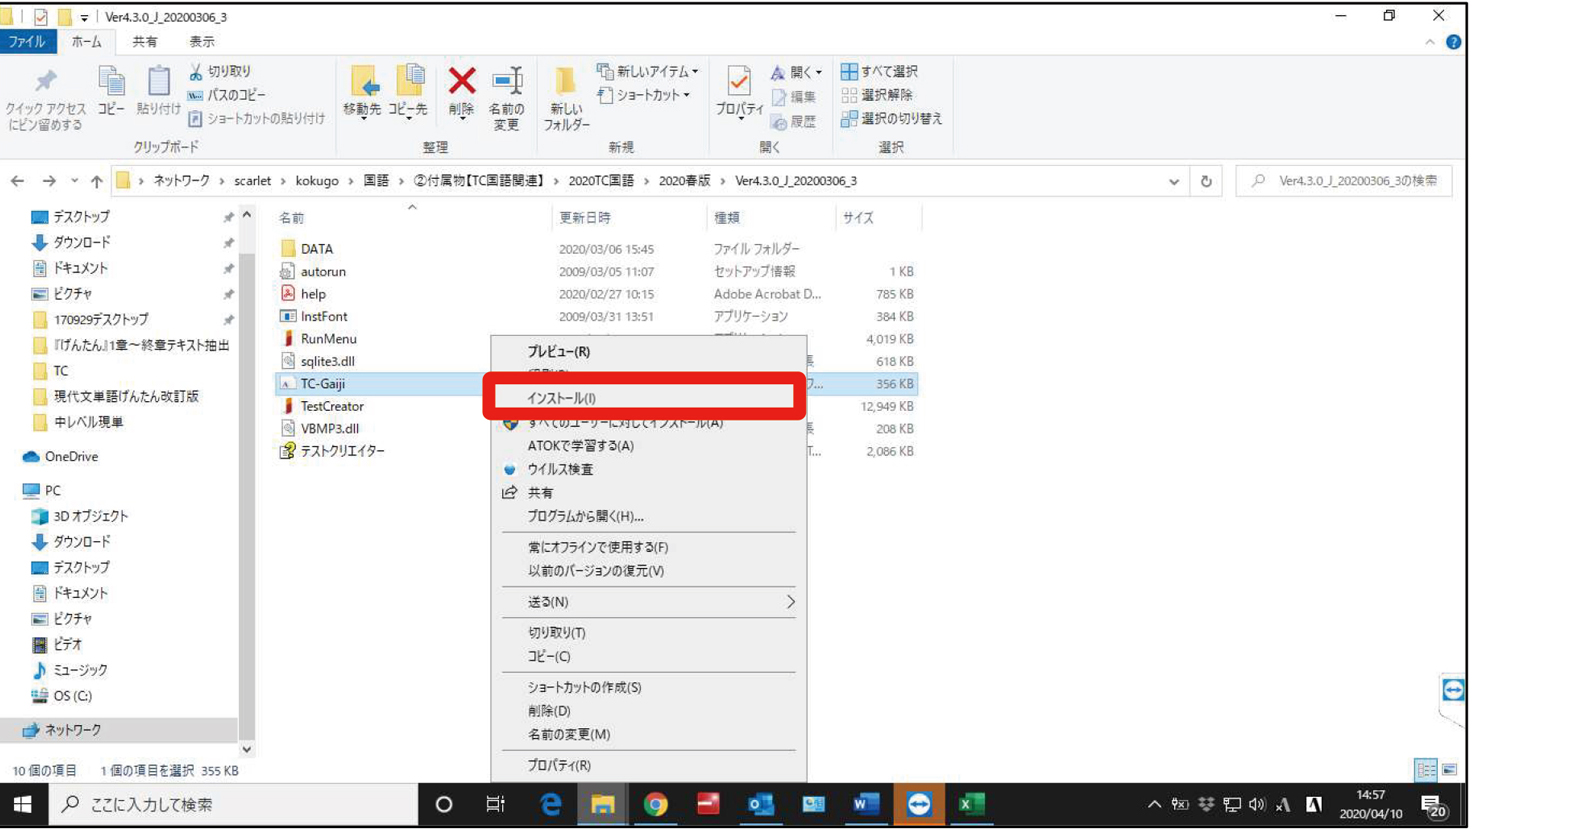
Task: Refresh the folder with the reload icon
Action: tap(1206, 181)
